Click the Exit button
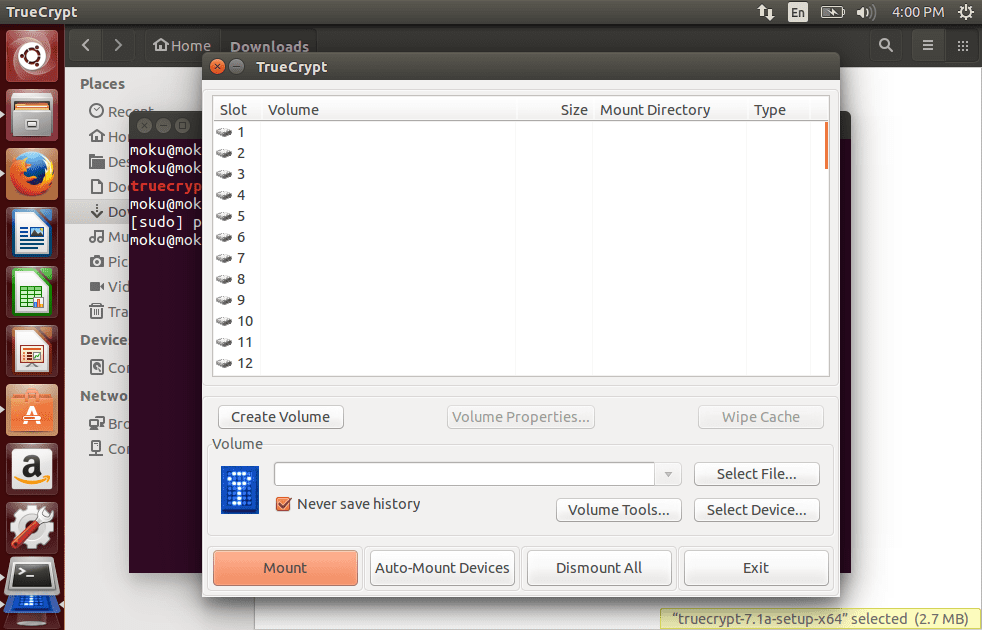Image resolution: width=982 pixels, height=630 pixels. point(756,568)
